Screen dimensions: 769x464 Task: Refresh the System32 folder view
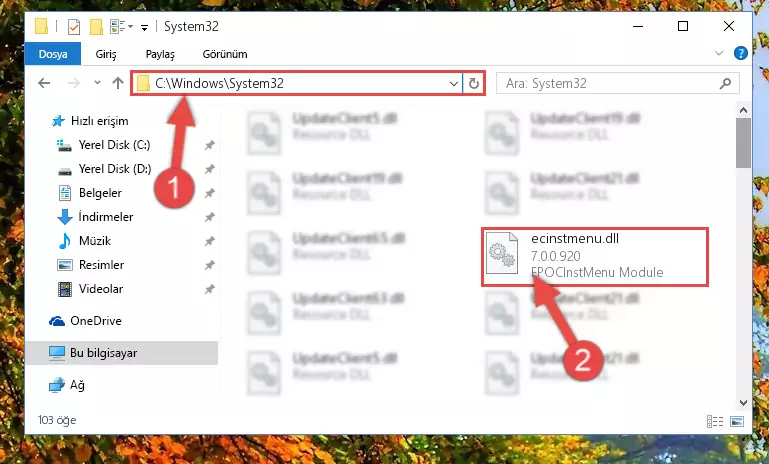click(x=473, y=83)
